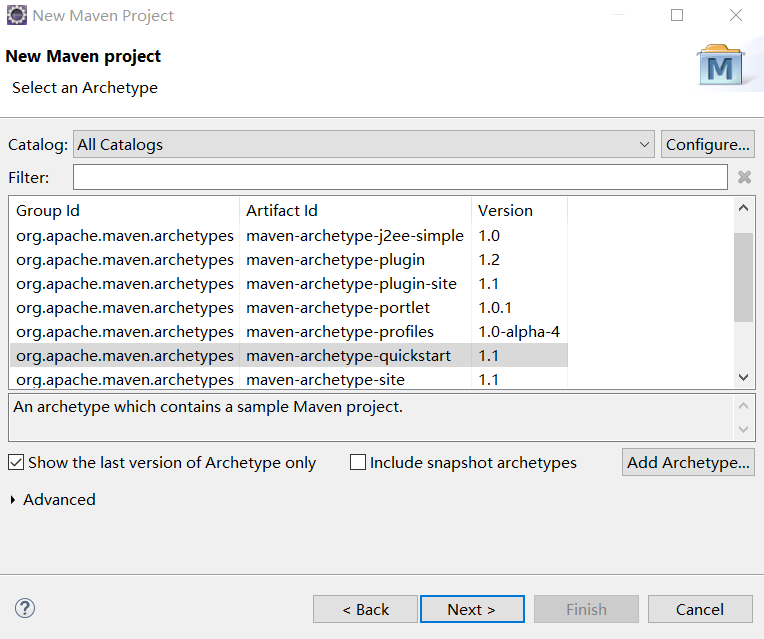Sort by Artifact Id column header

(355, 210)
